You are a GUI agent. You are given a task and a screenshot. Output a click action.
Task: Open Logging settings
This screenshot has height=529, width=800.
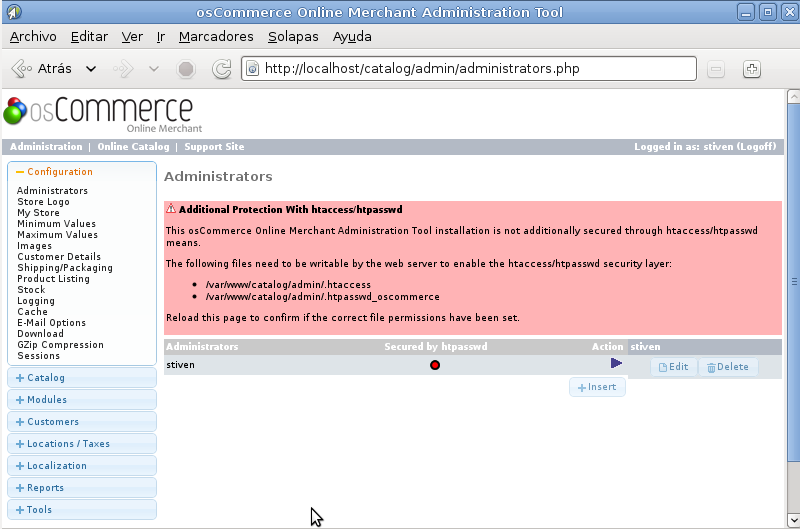[x=36, y=301]
